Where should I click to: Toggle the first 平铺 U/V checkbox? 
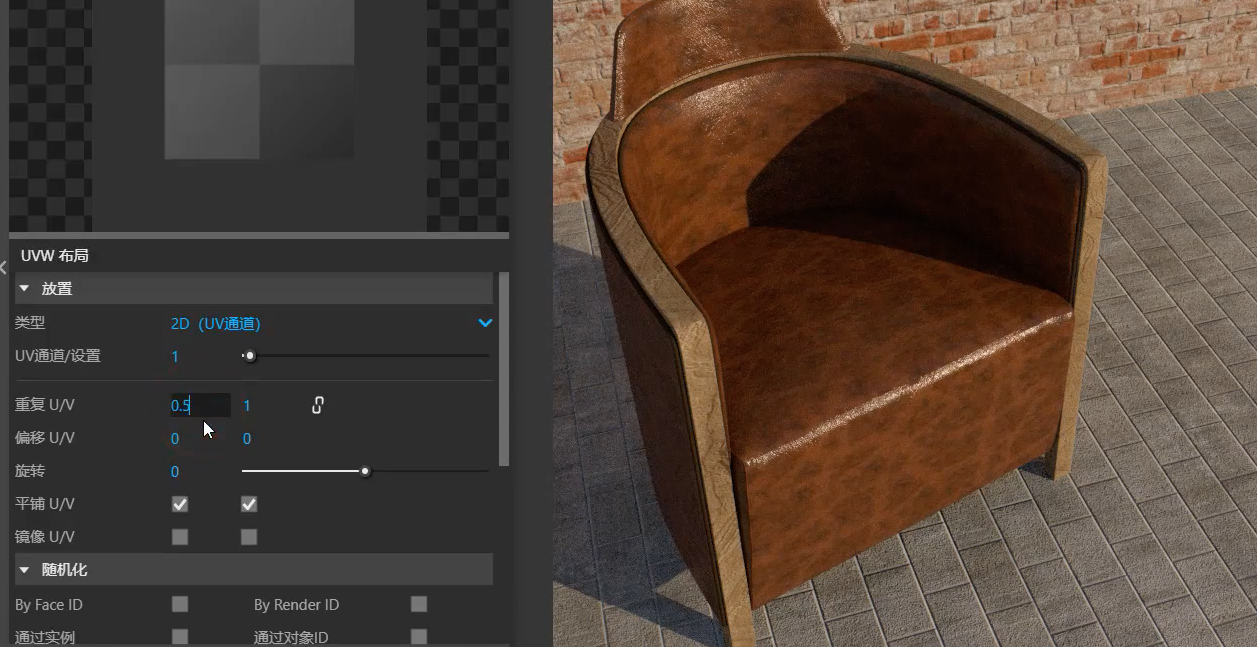pyautogui.click(x=180, y=504)
